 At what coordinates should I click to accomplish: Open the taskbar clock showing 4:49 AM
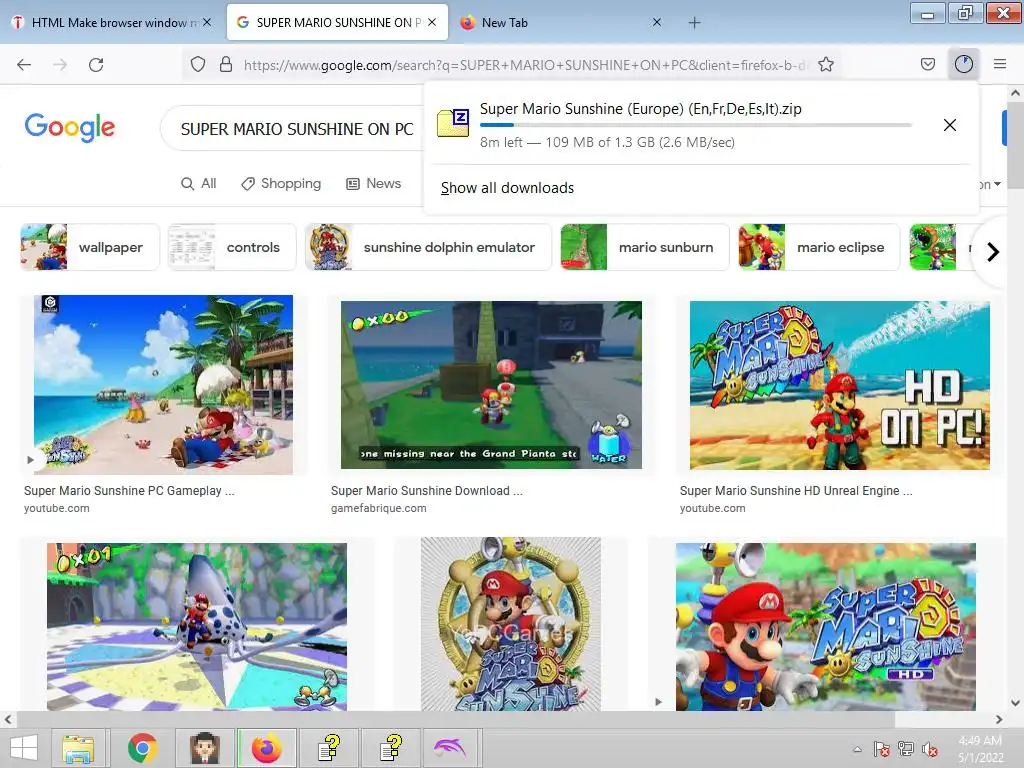tap(980, 749)
